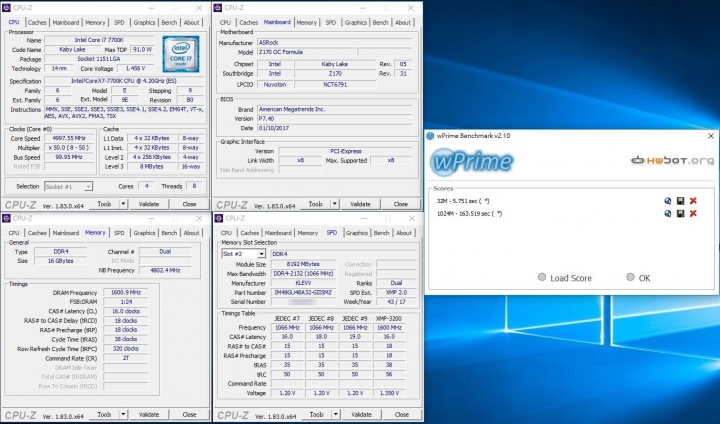Open About tab in CPU-Z Mainboard window
The width and height of the screenshot is (720, 424).
[x=403, y=23]
